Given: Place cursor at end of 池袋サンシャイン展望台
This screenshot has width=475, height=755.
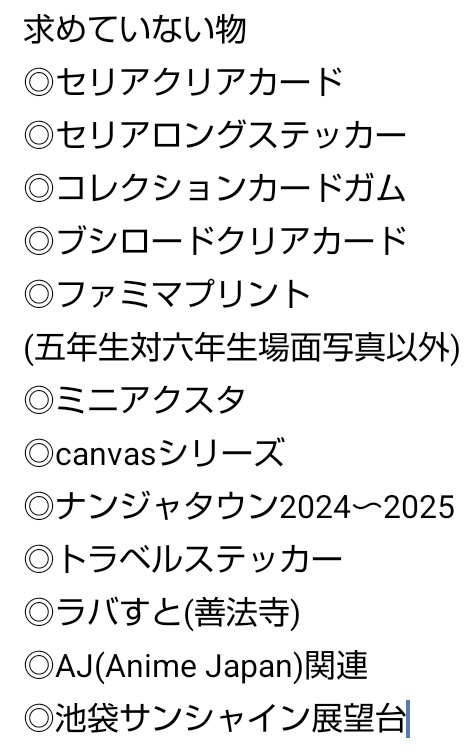Looking at the screenshot, I should [407, 719].
